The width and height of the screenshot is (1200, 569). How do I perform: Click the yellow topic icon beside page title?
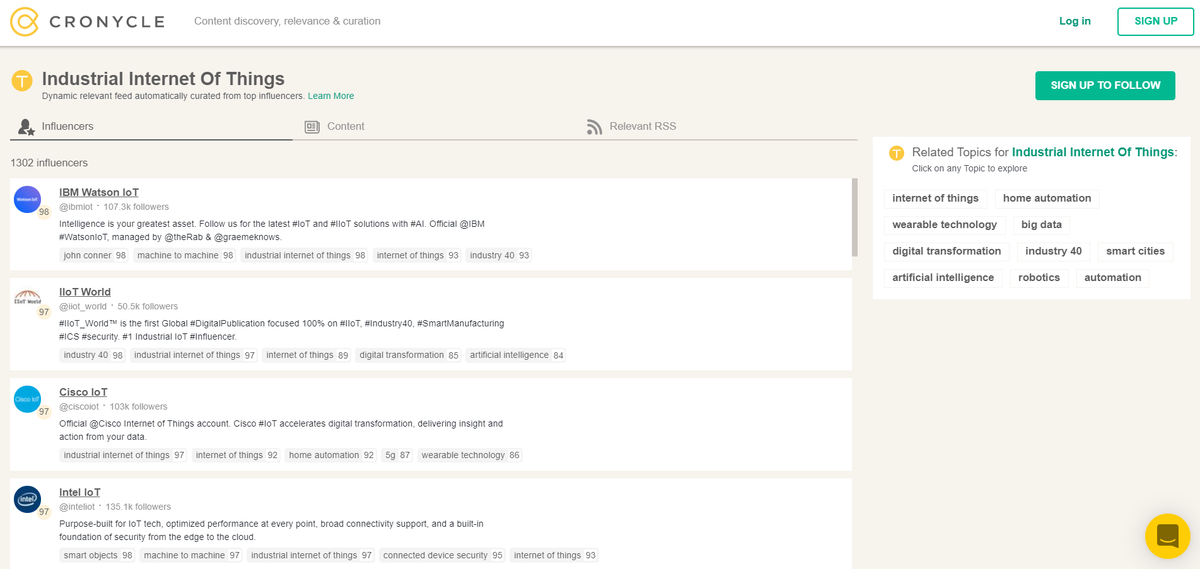22,81
